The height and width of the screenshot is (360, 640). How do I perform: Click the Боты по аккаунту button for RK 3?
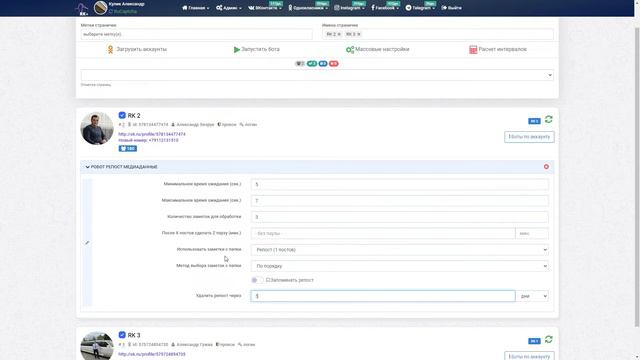click(529, 356)
